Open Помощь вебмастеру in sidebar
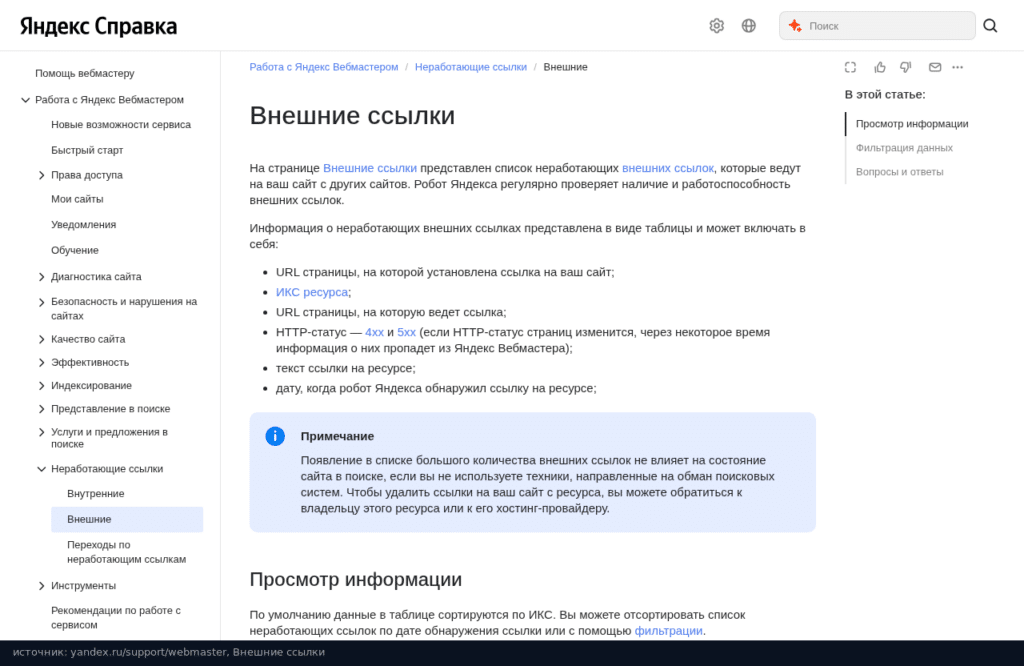This screenshot has height=666, width=1024. [x=85, y=73]
